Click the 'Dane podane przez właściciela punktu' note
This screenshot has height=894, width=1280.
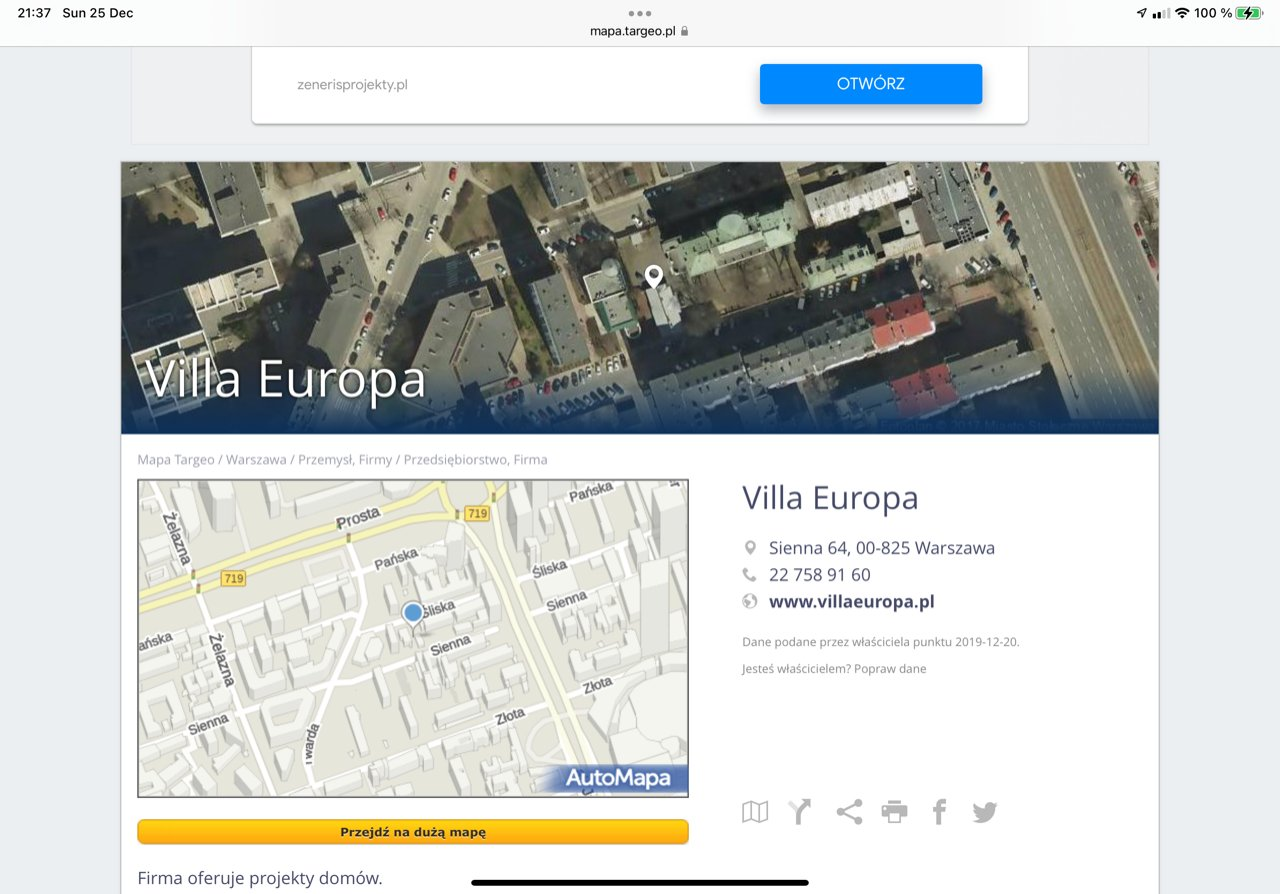tap(881, 642)
